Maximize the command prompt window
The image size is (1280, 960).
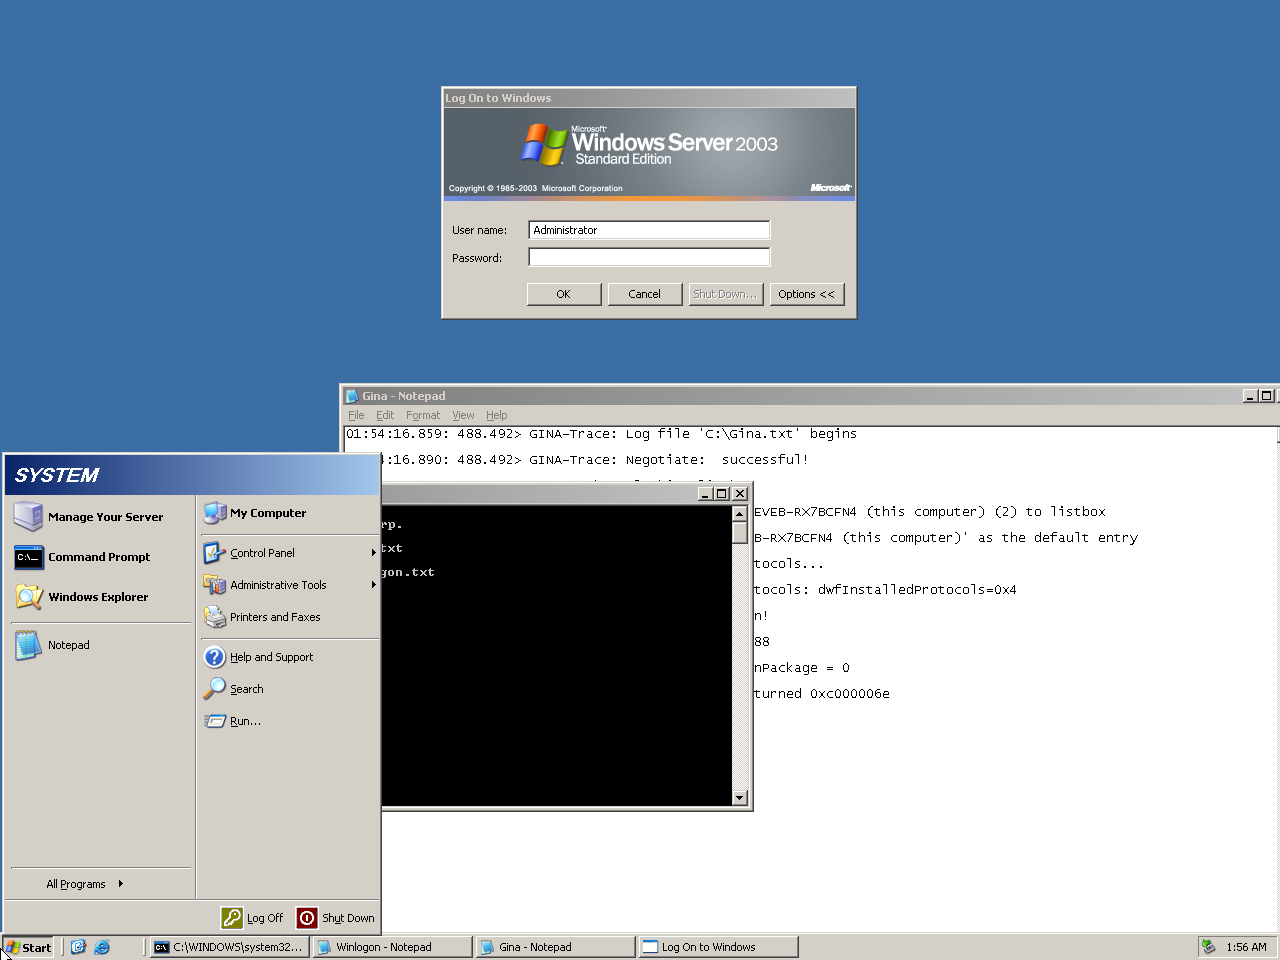click(722, 493)
